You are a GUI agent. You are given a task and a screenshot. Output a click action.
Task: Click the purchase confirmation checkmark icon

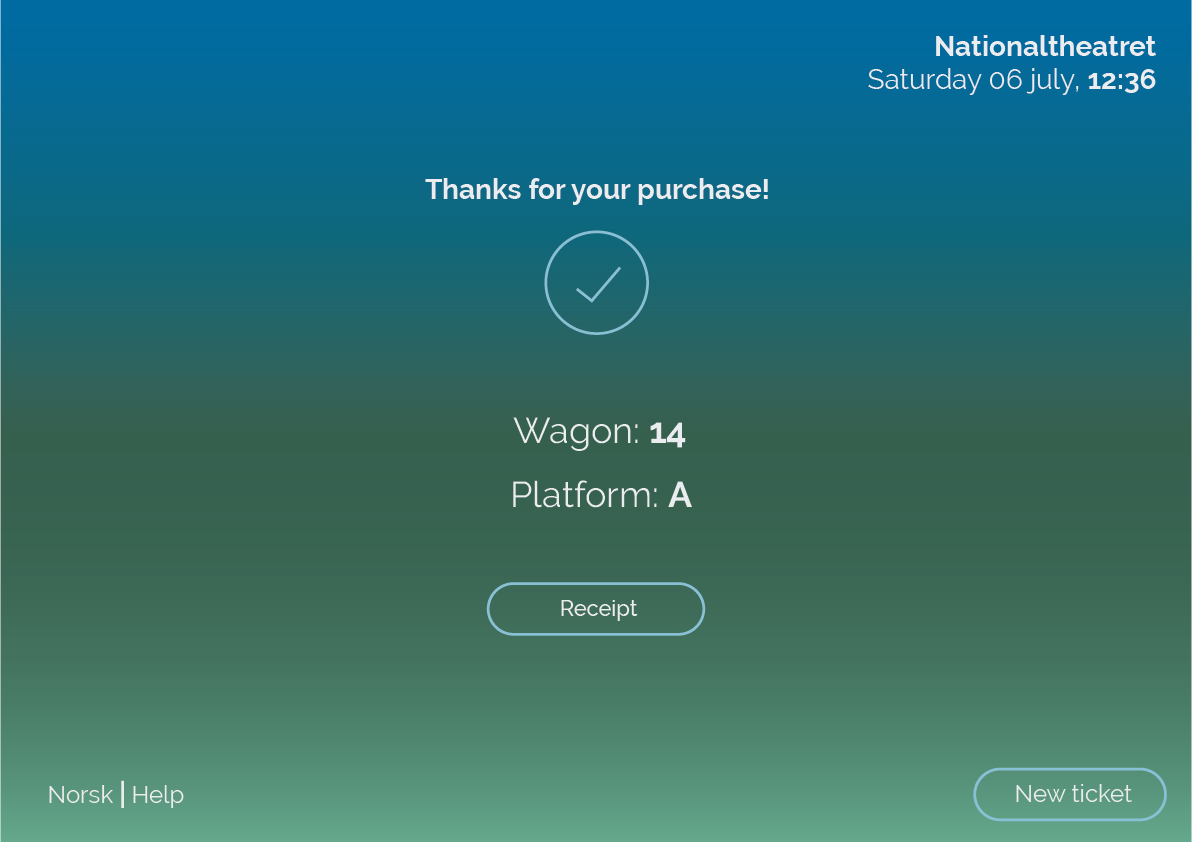tap(598, 284)
